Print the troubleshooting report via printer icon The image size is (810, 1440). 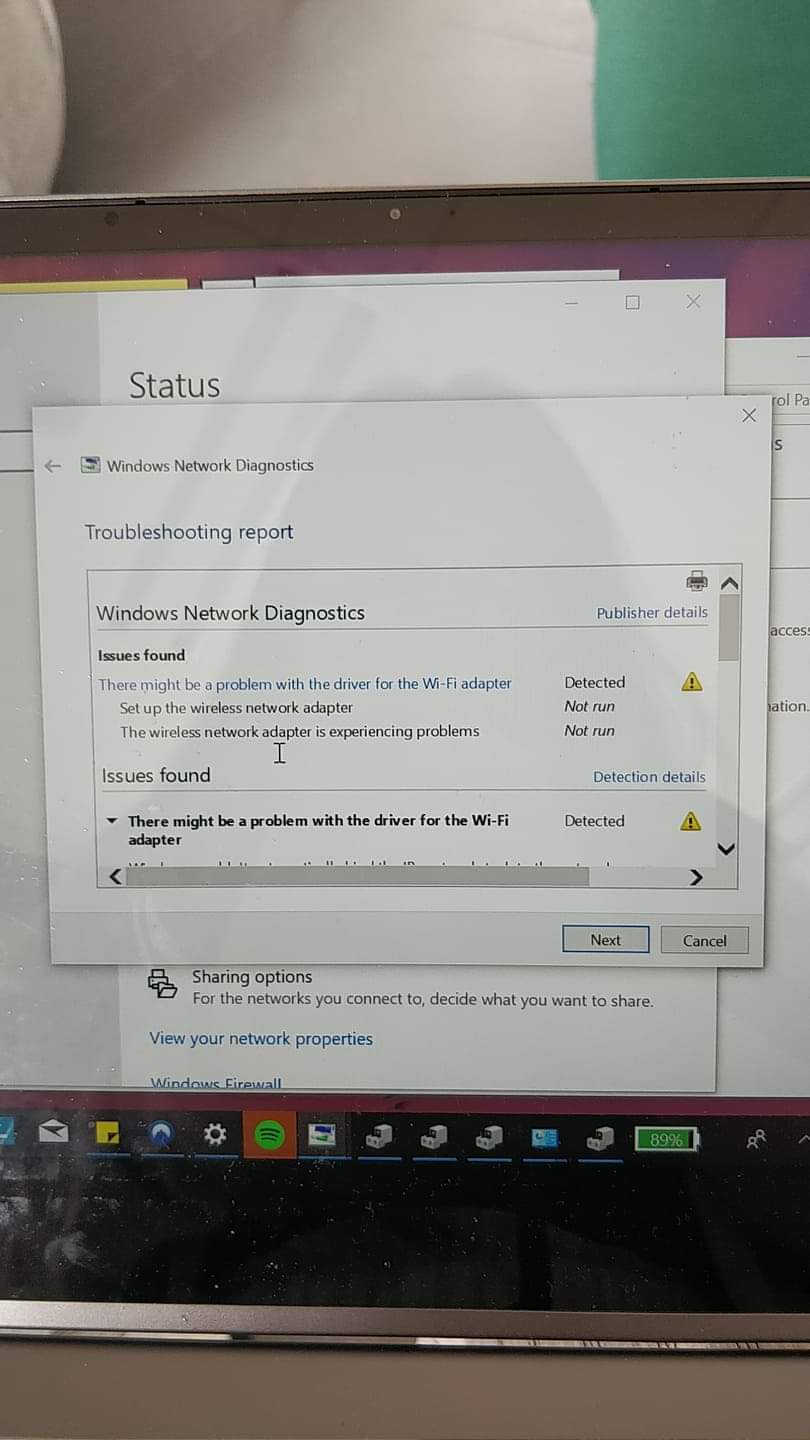[697, 581]
